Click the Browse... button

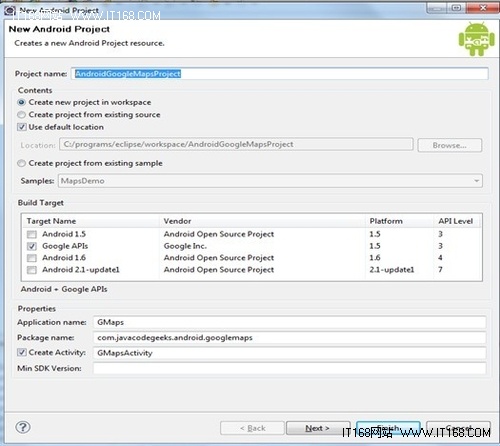pos(449,145)
